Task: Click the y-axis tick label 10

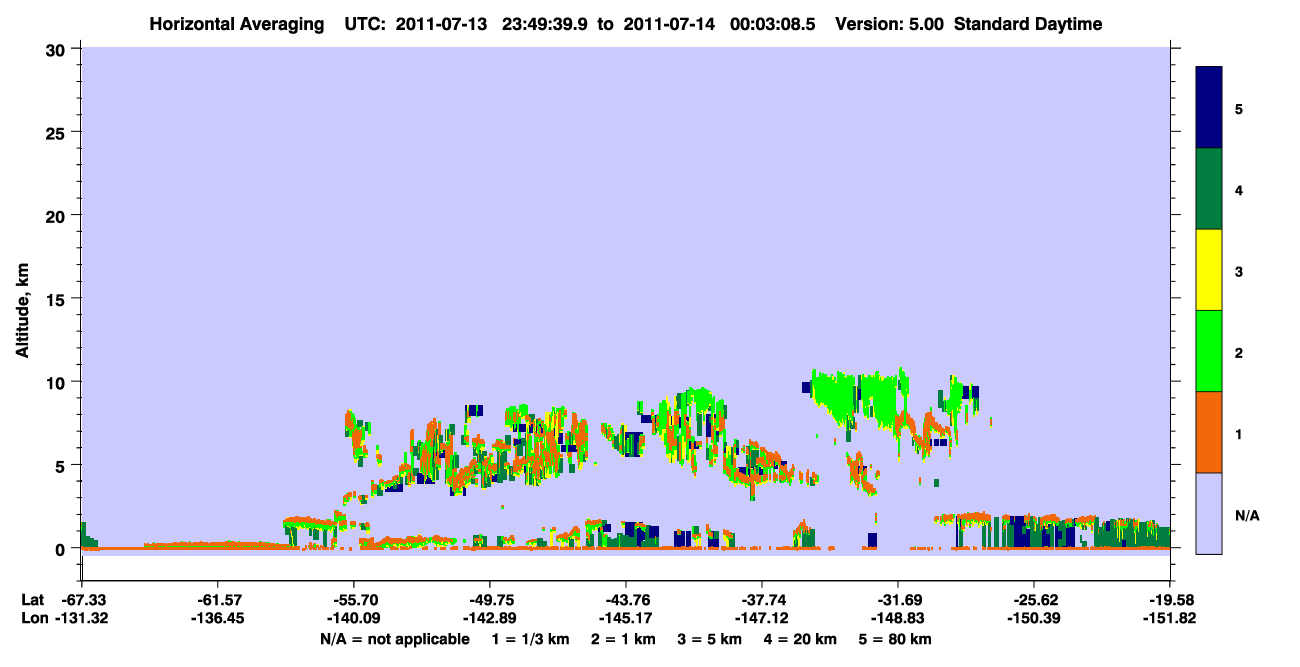Action: tap(56, 382)
